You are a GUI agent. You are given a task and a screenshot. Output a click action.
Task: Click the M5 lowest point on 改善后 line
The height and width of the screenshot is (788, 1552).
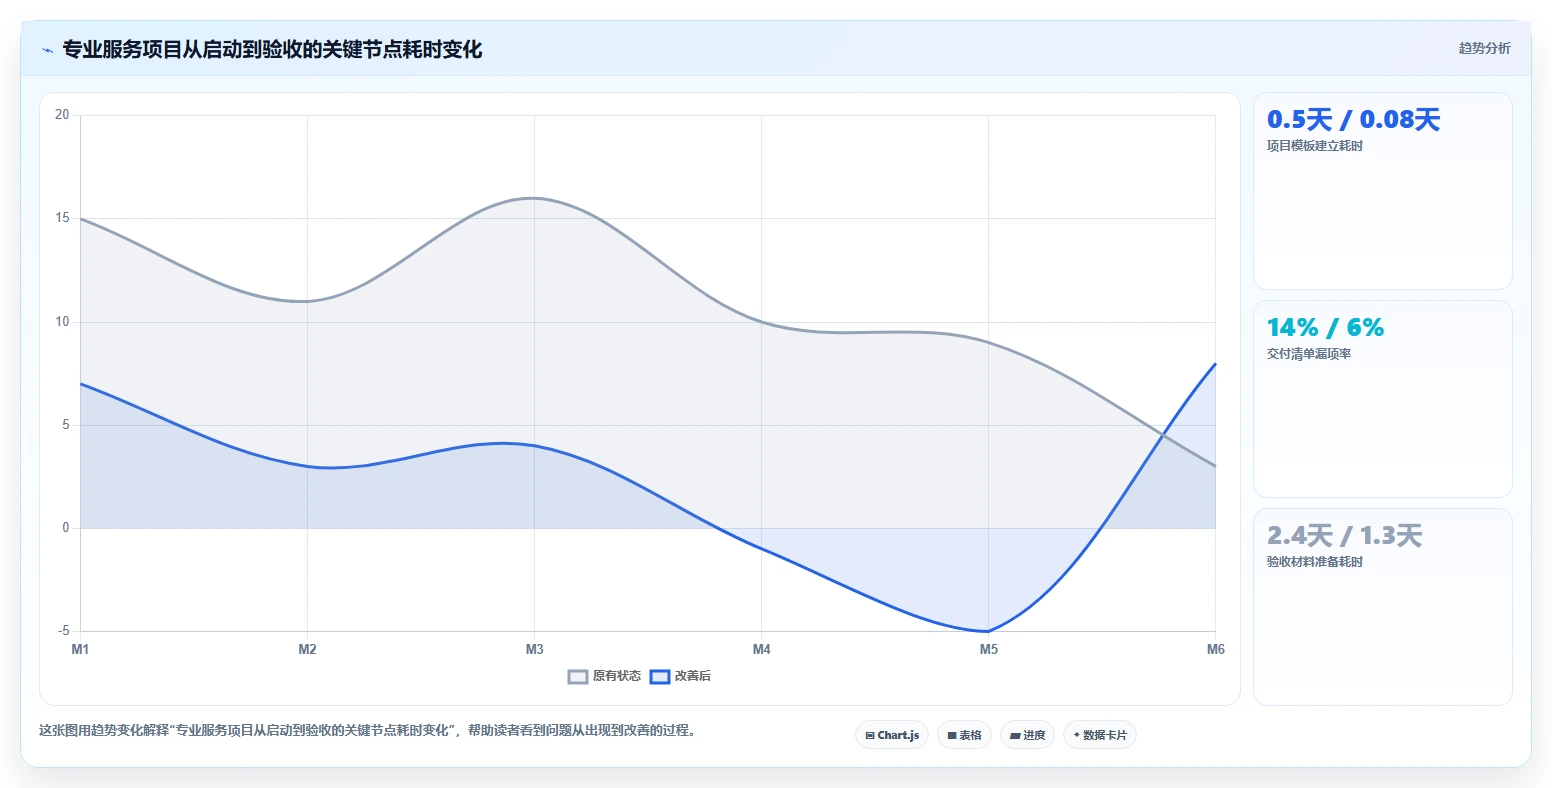pos(988,631)
